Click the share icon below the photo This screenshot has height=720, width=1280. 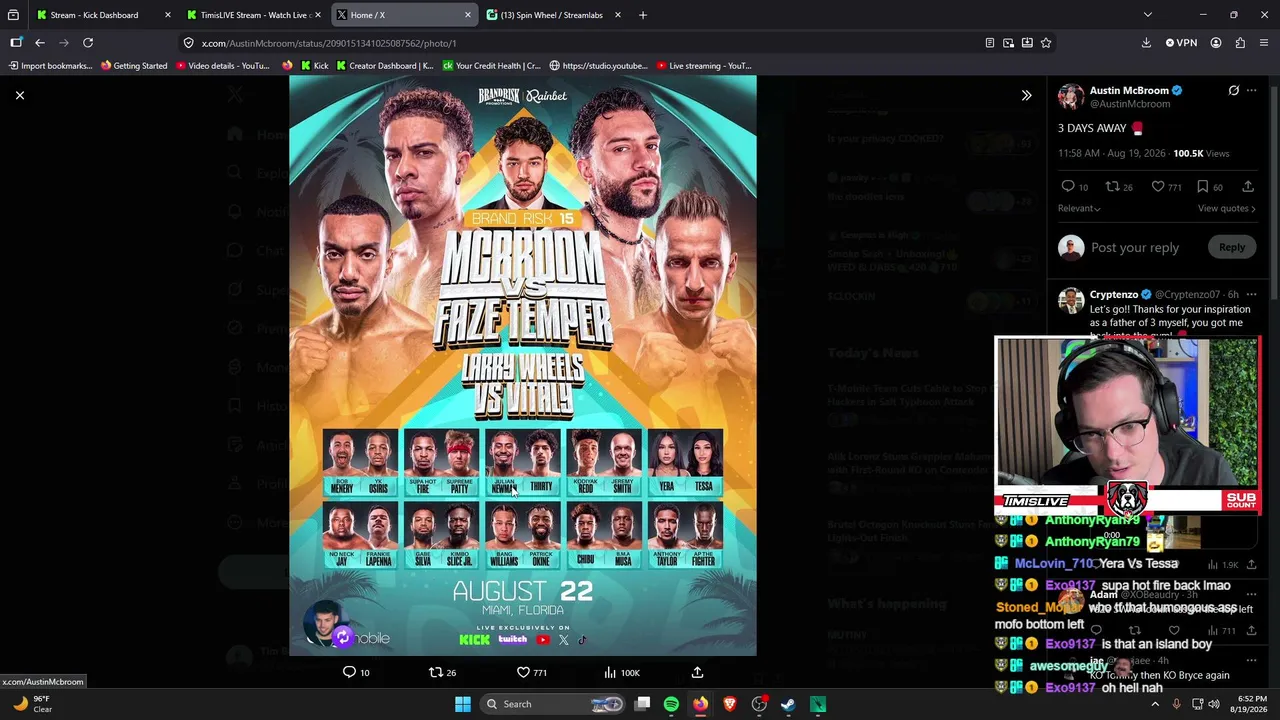(697, 672)
